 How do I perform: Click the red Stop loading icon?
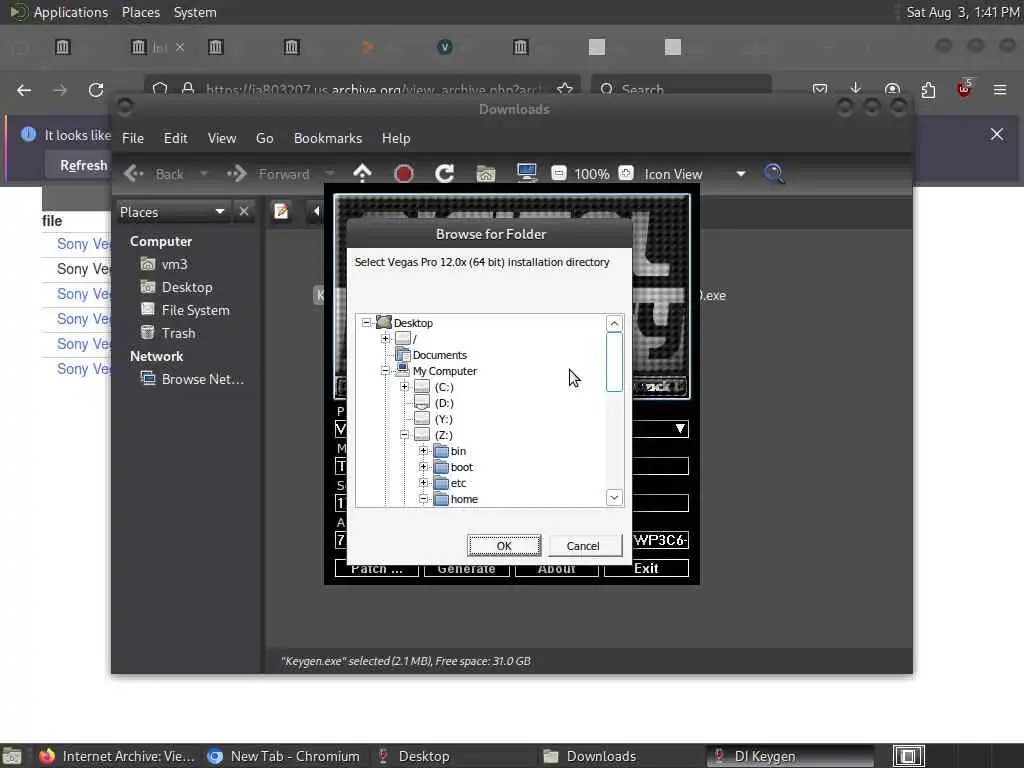(x=404, y=174)
